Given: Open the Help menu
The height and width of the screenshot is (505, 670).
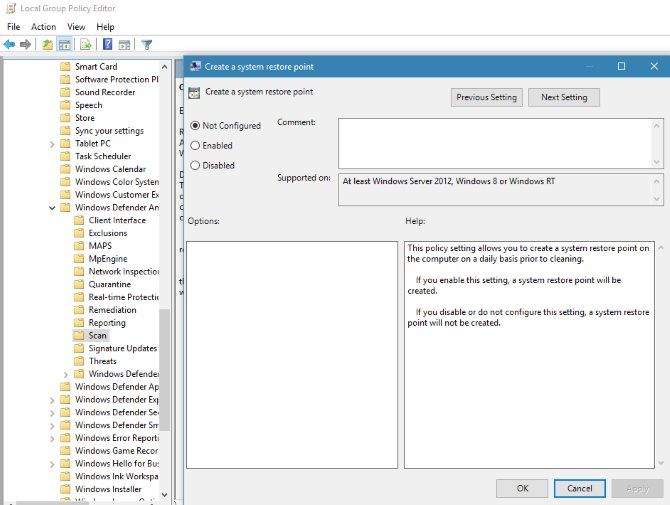Looking at the screenshot, I should (x=105, y=26).
